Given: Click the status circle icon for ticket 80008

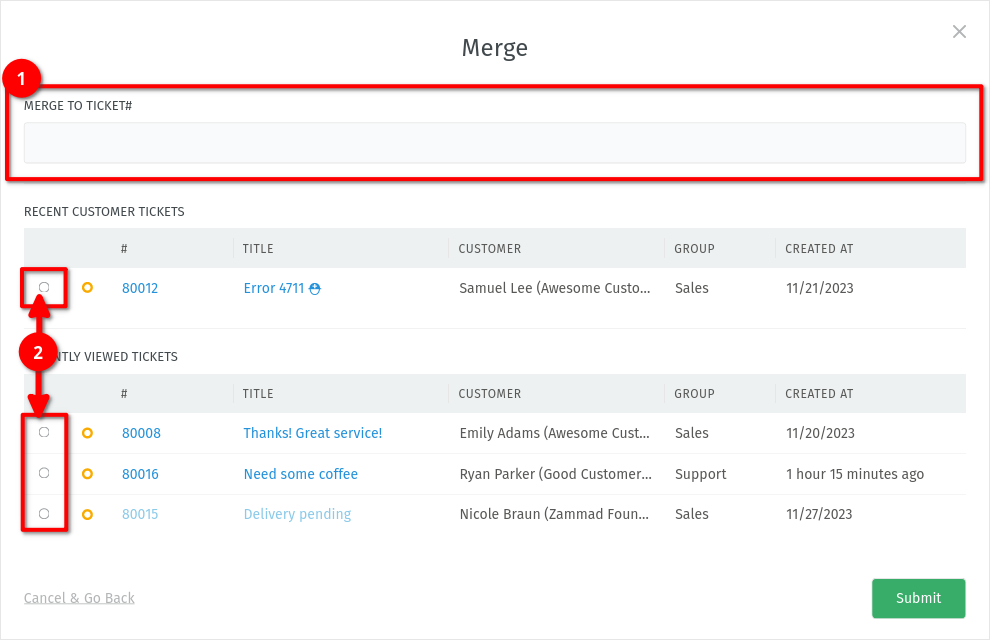Looking at the screenshot, I should (x=87, y=433).
